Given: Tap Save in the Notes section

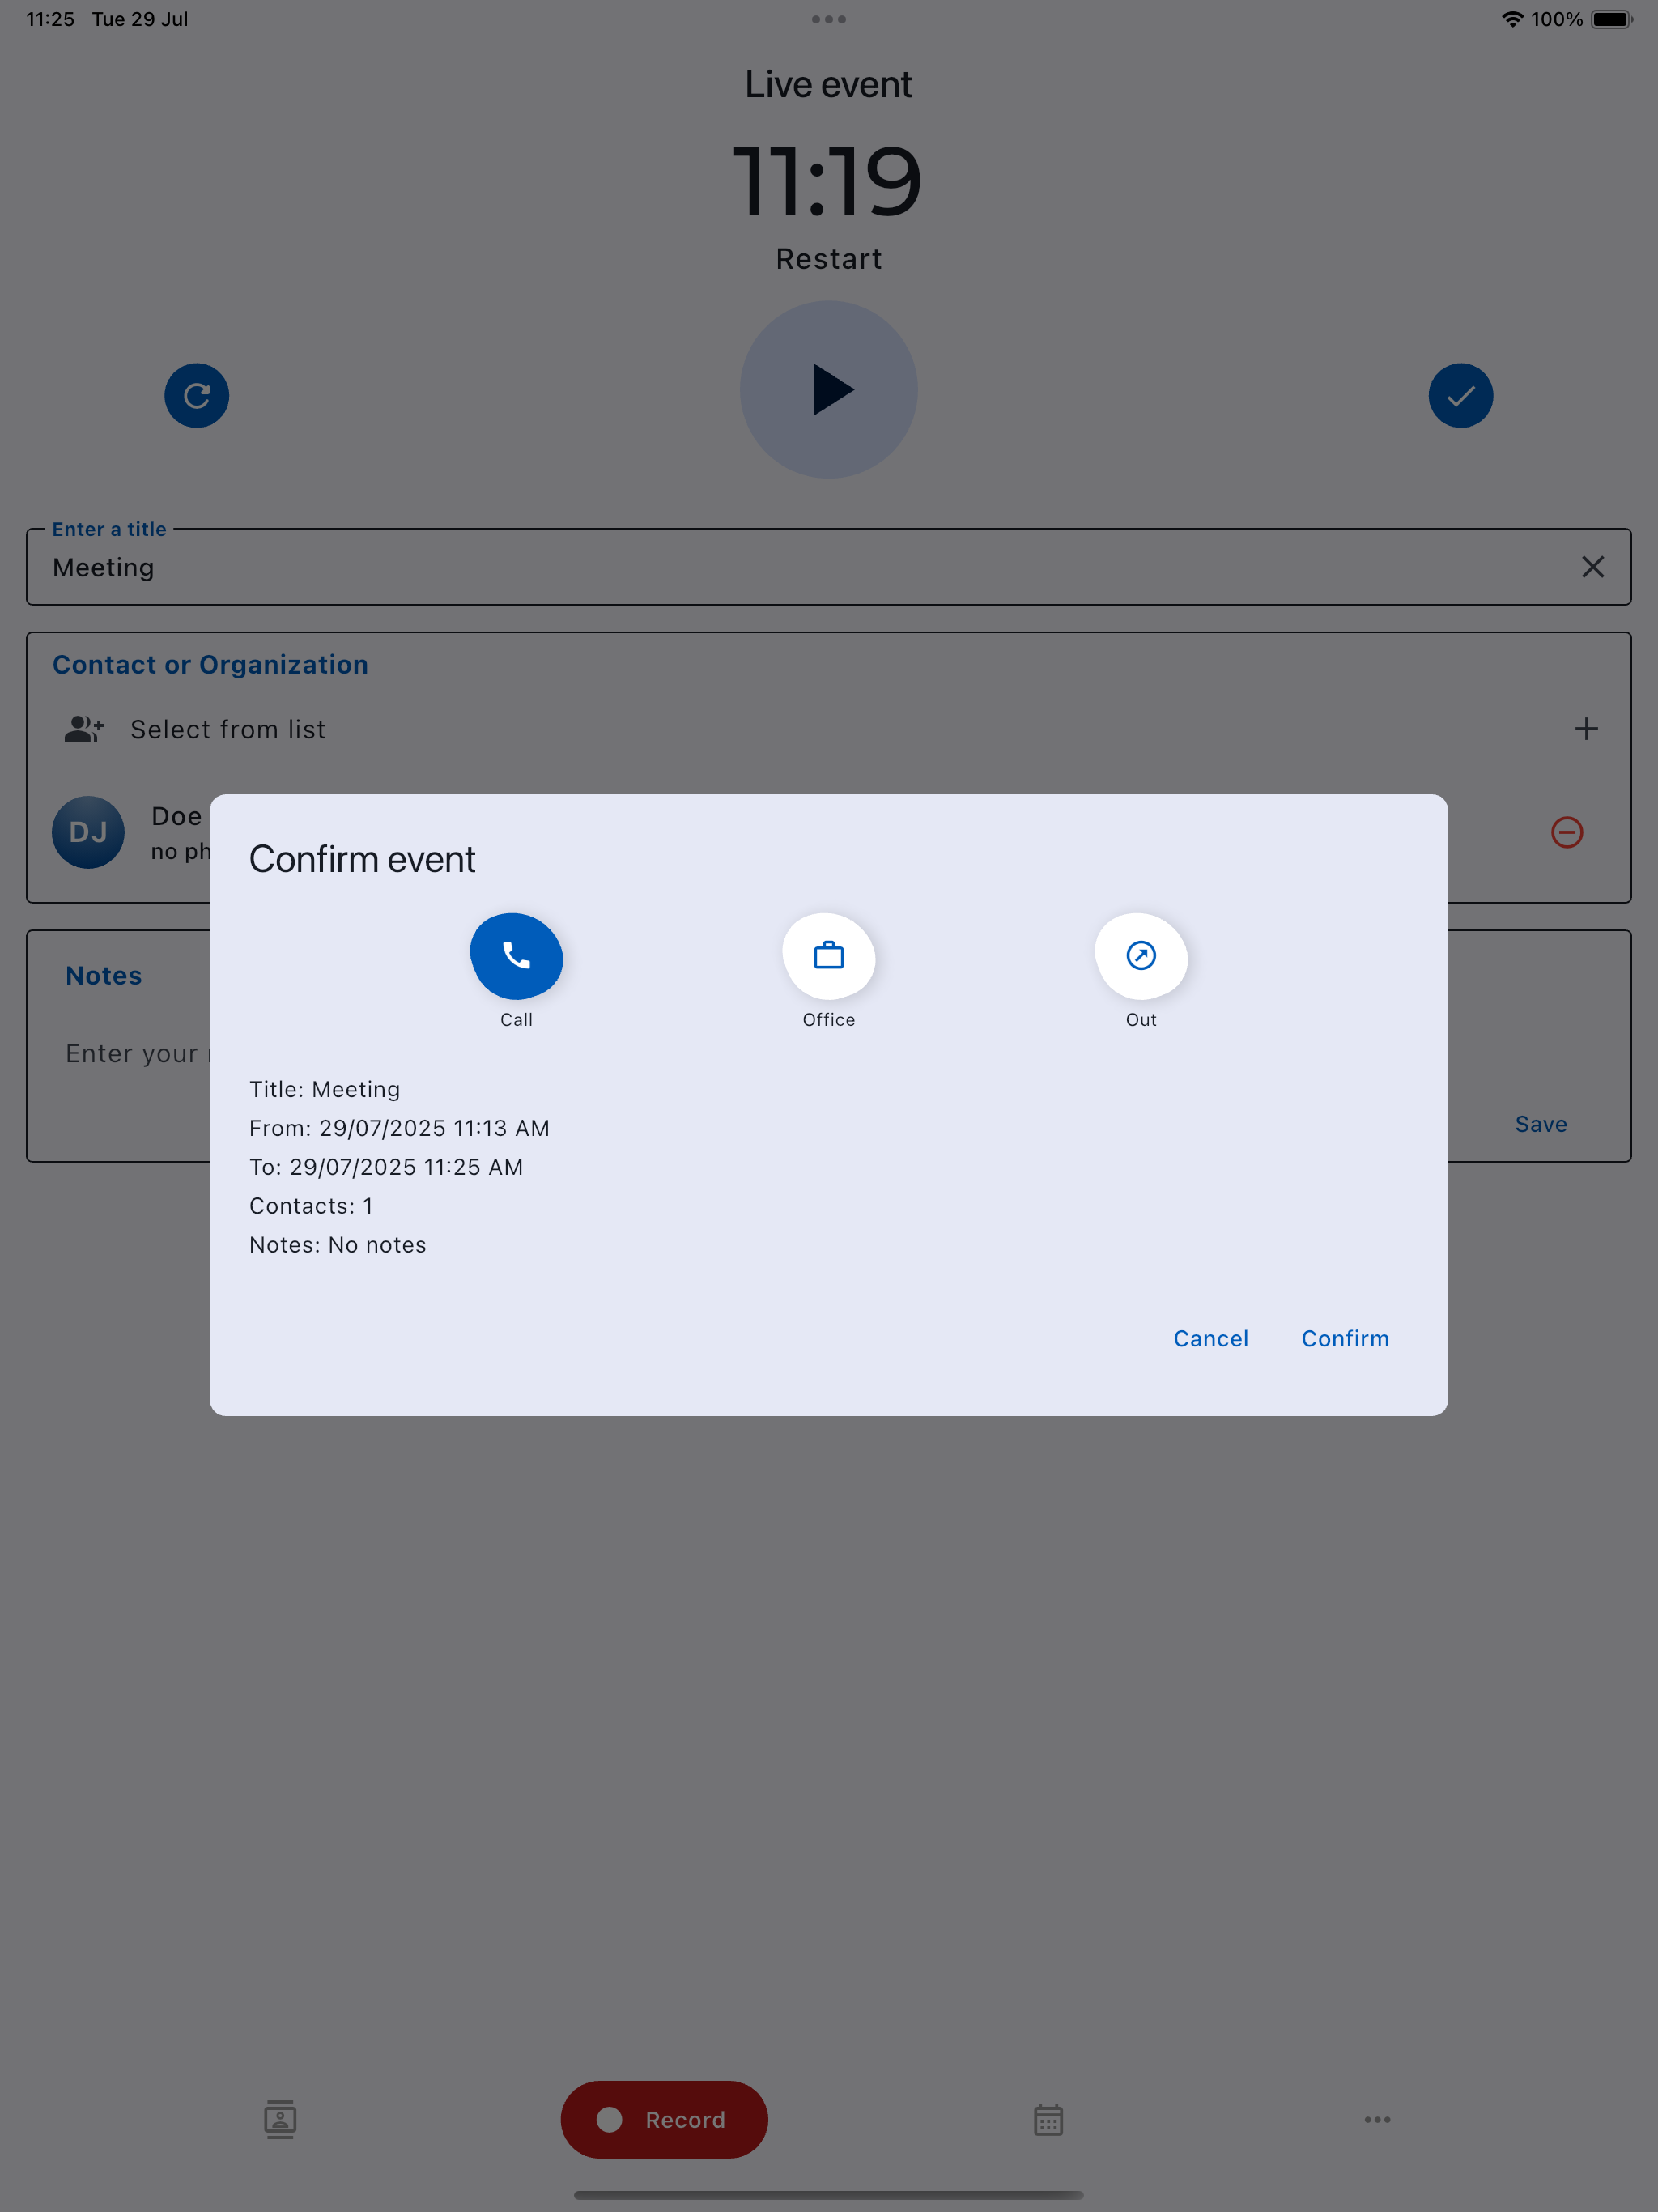Looking at the screenshot, I should (1540, 1124).
